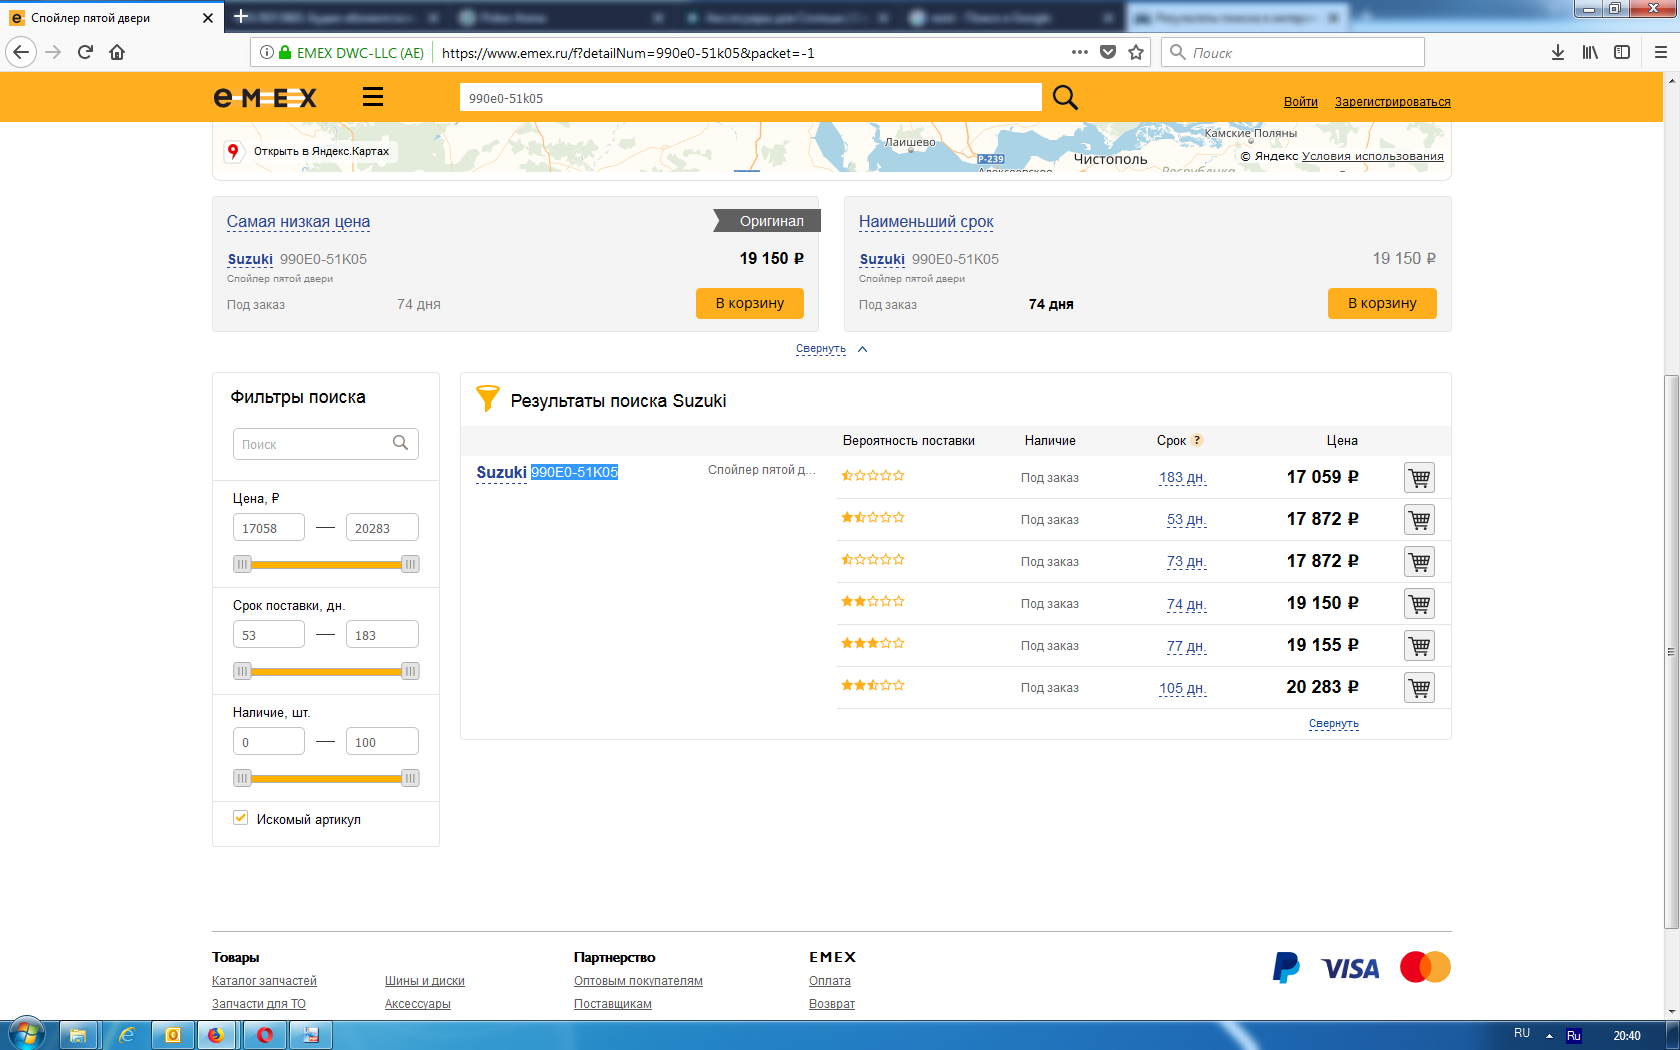Add shortest term offer with В корзину
The height and width of the screenshot is (1050, 1680).
[1382, 303]
